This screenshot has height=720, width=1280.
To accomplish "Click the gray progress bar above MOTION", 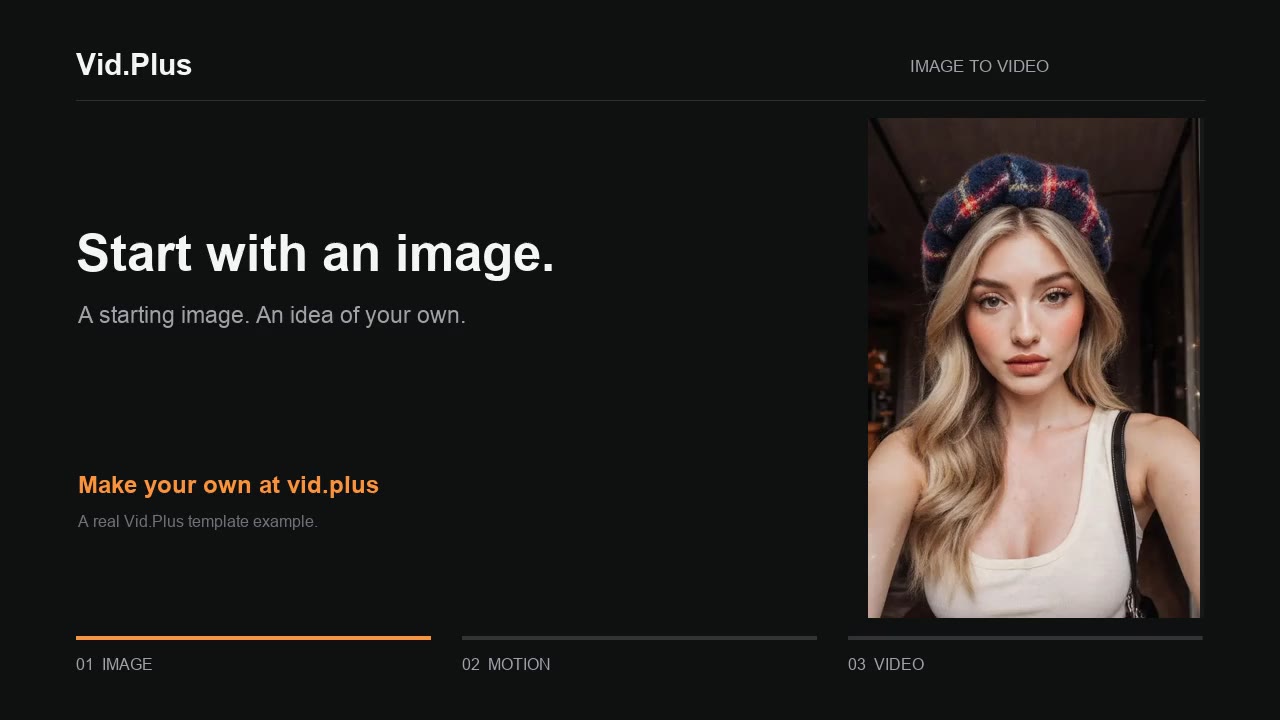I will pyautogui.click(x=639, y=638).
